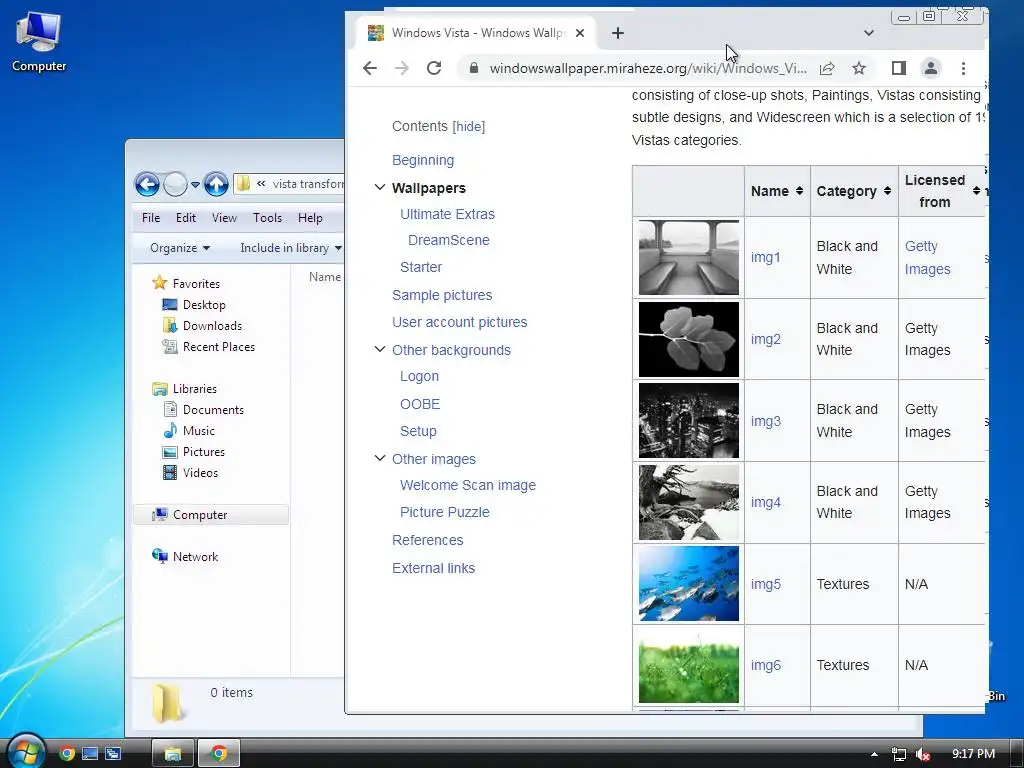The image size is (1024, 768).
Task: Open Explorer File menu
Action: [151, 217]
